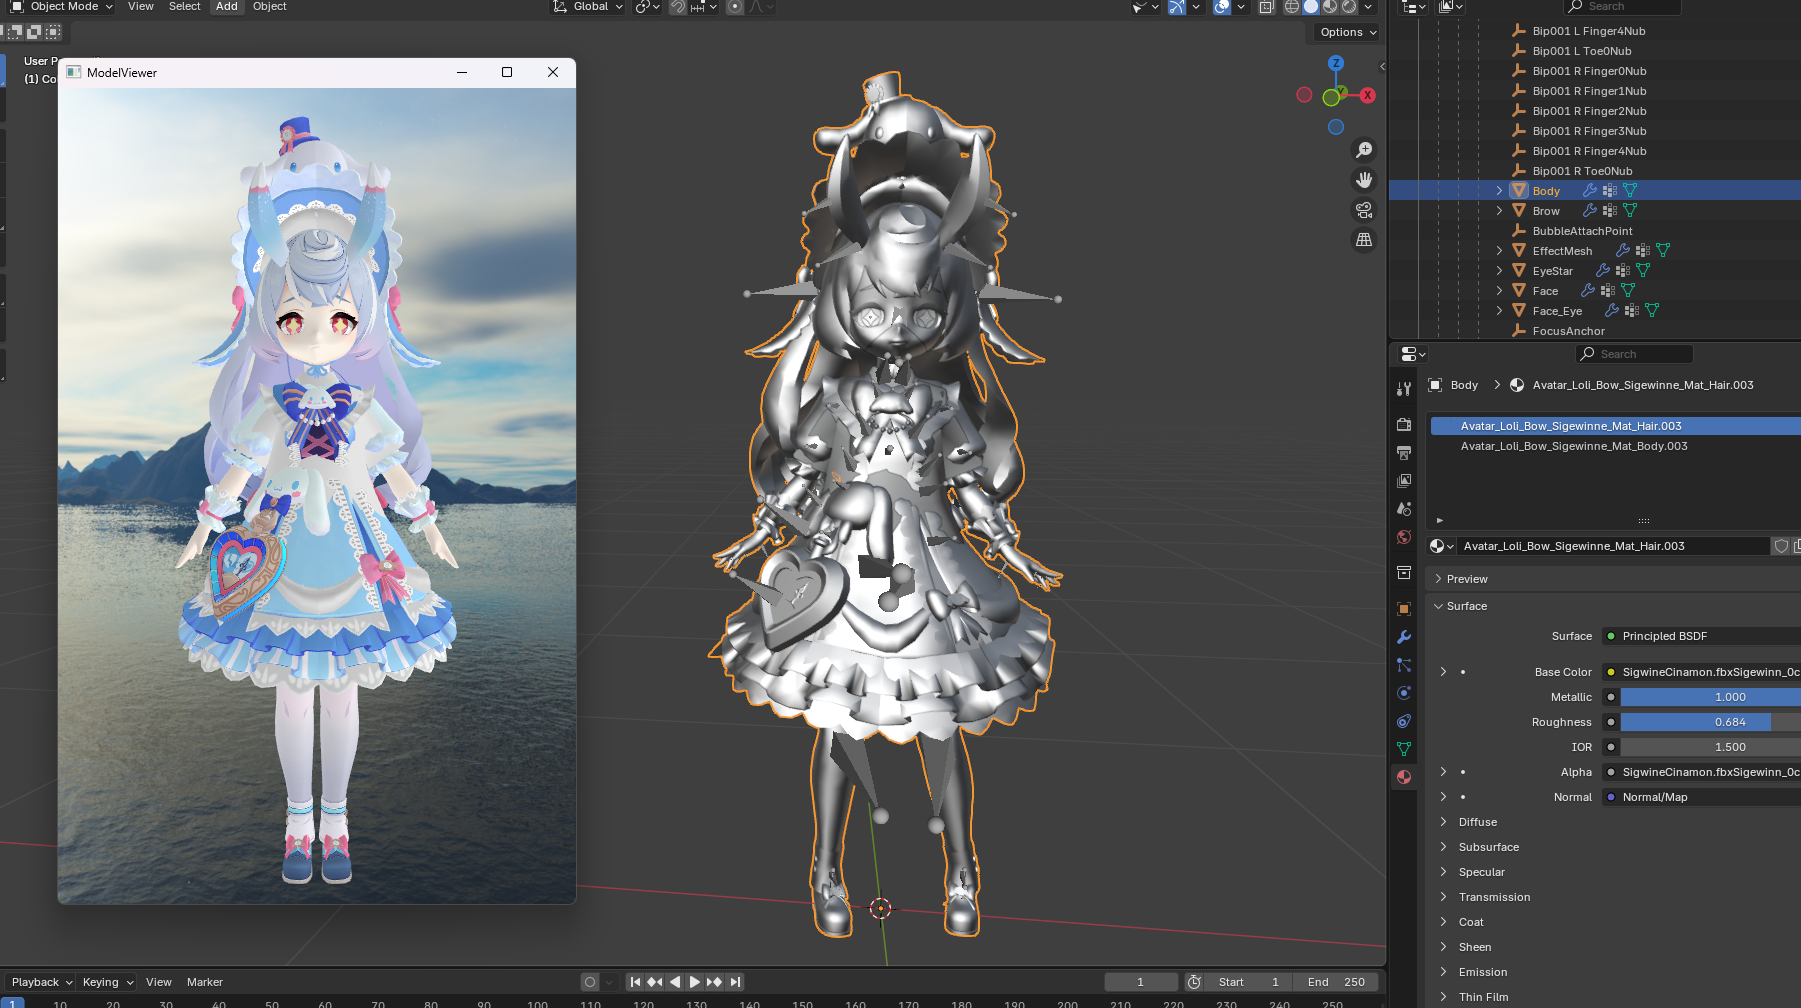The image size is (1801, 1008).
Task: Click the blue Z axis gizmo
Action: pos(1336,63)
